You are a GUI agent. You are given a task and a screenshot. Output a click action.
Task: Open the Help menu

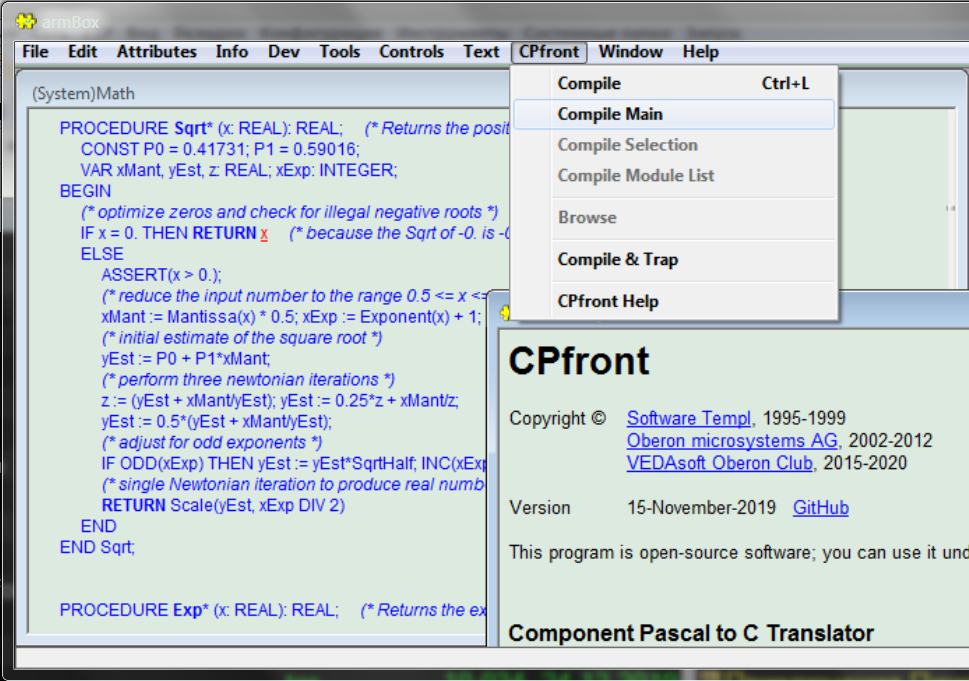(701, 52)
